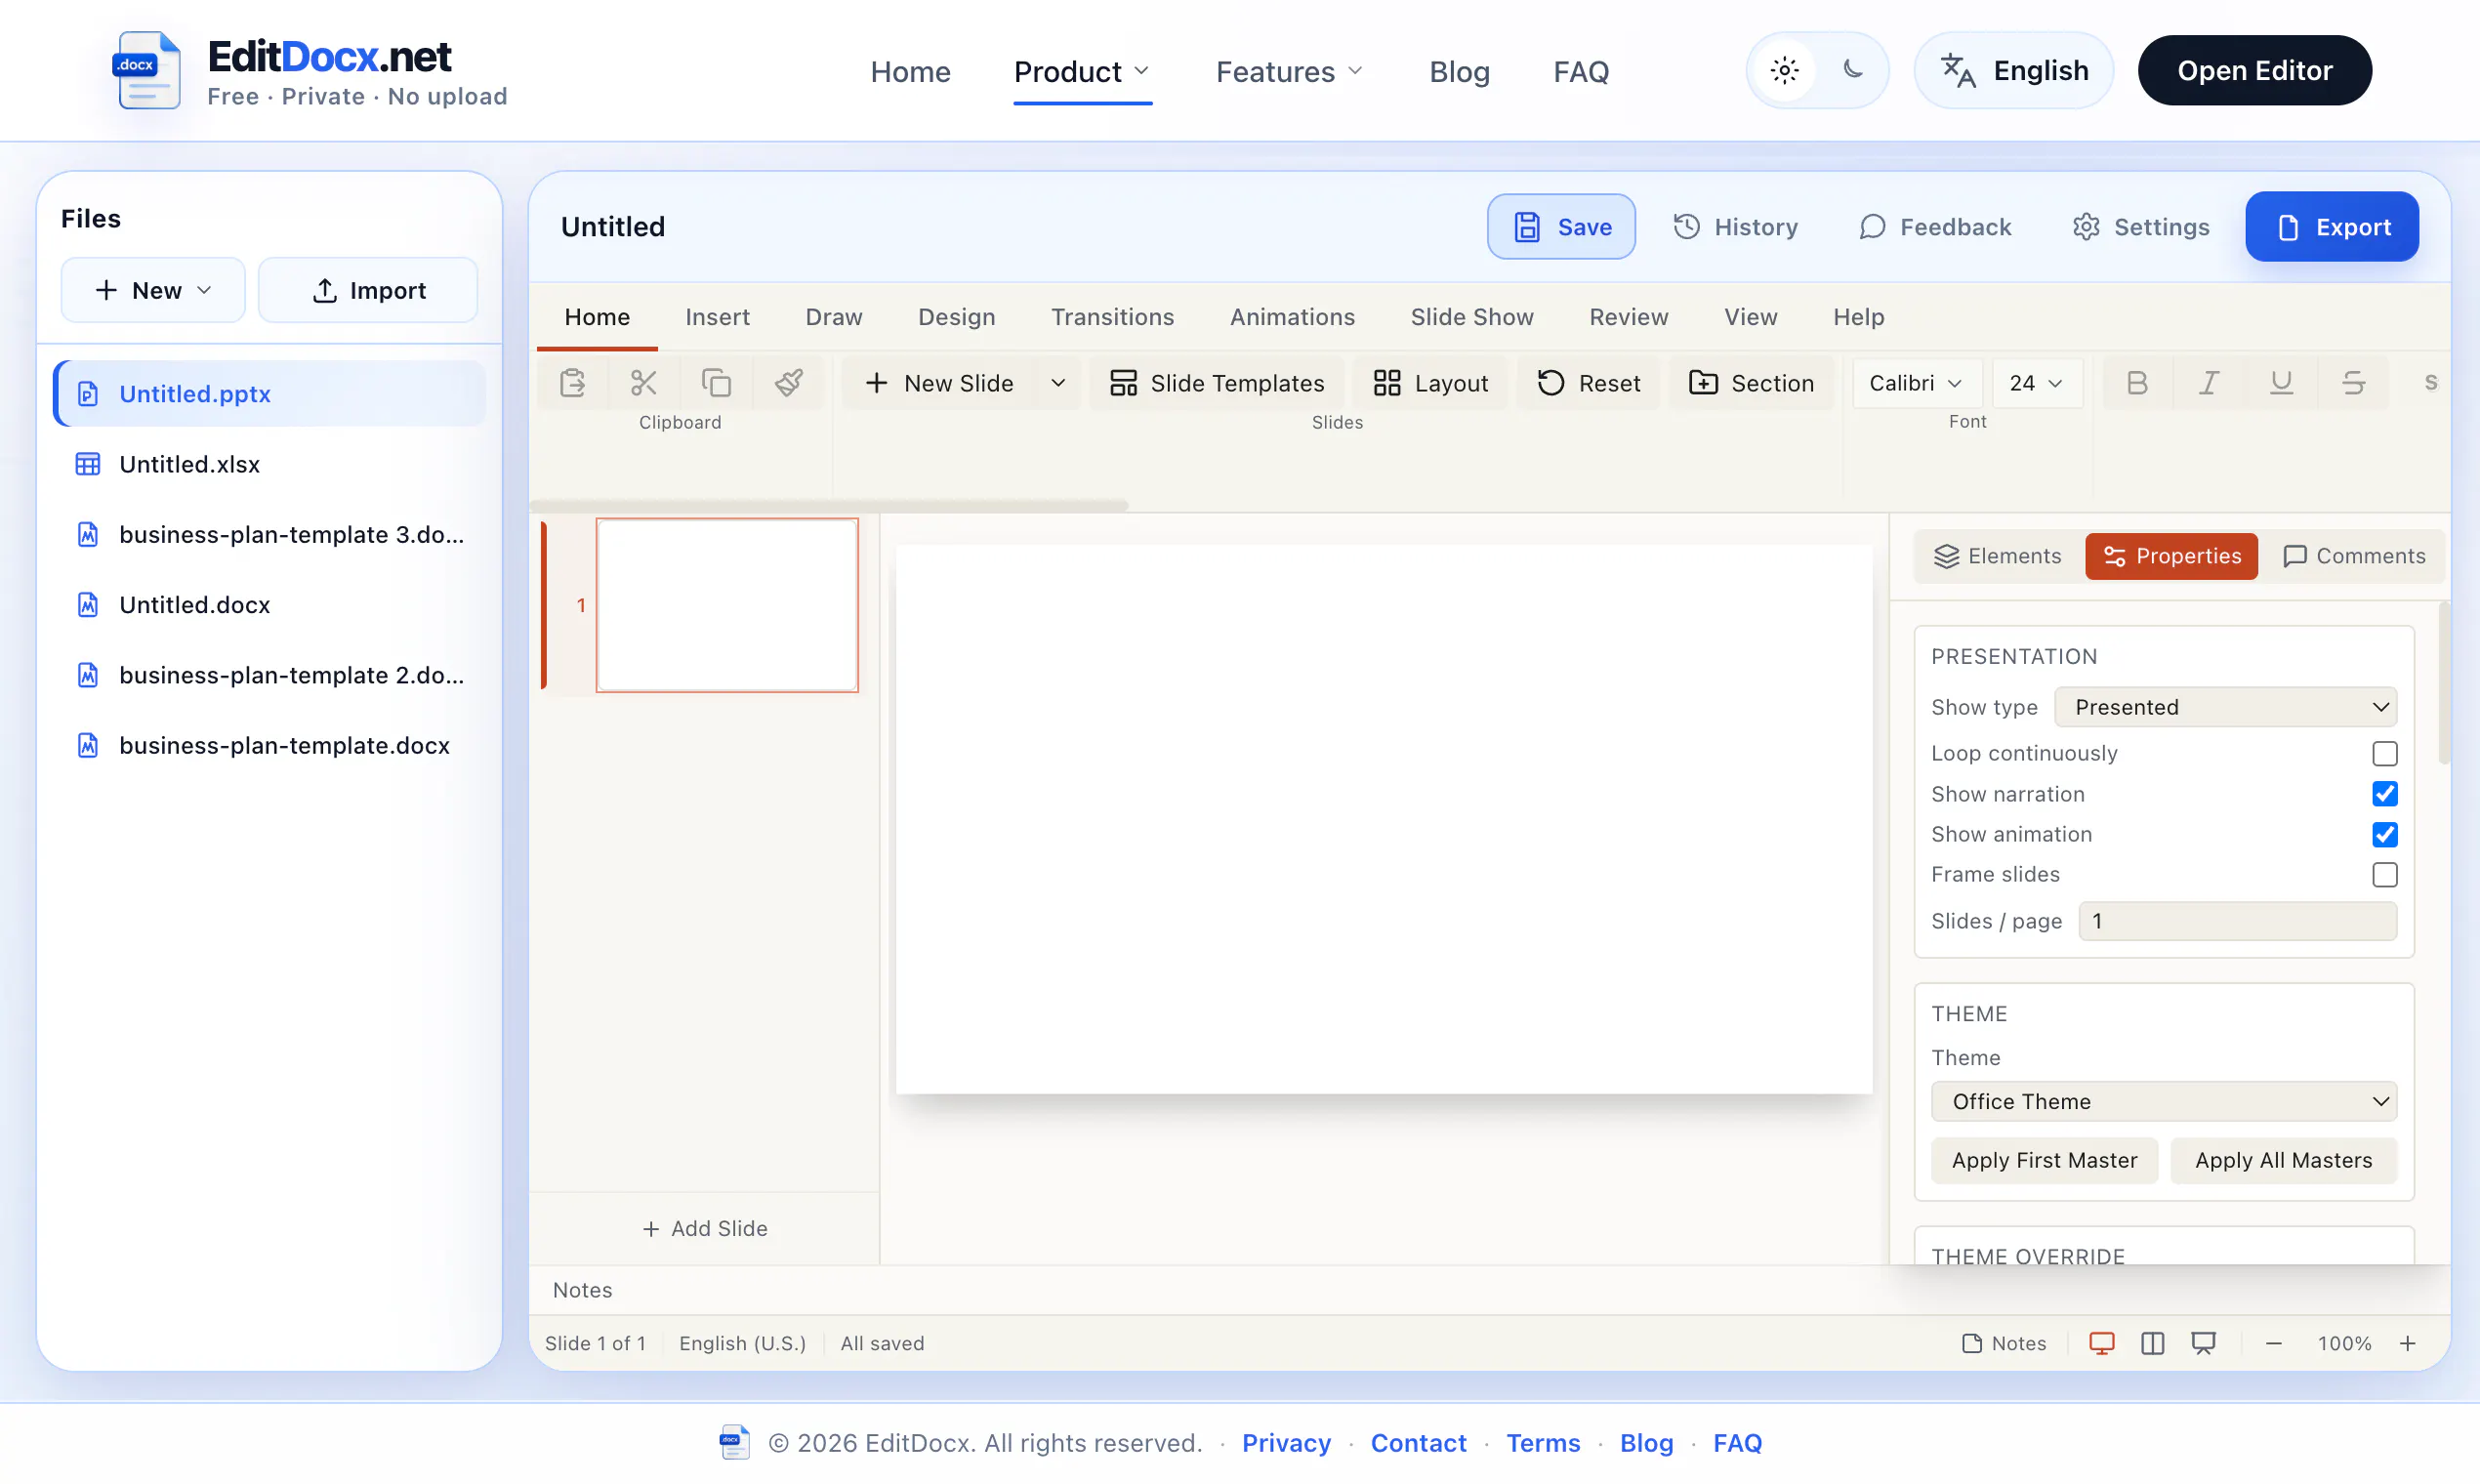This screenshot has height=1484, width=2480.
Task: Switch to light mode sun icon
Action: 1784,70
